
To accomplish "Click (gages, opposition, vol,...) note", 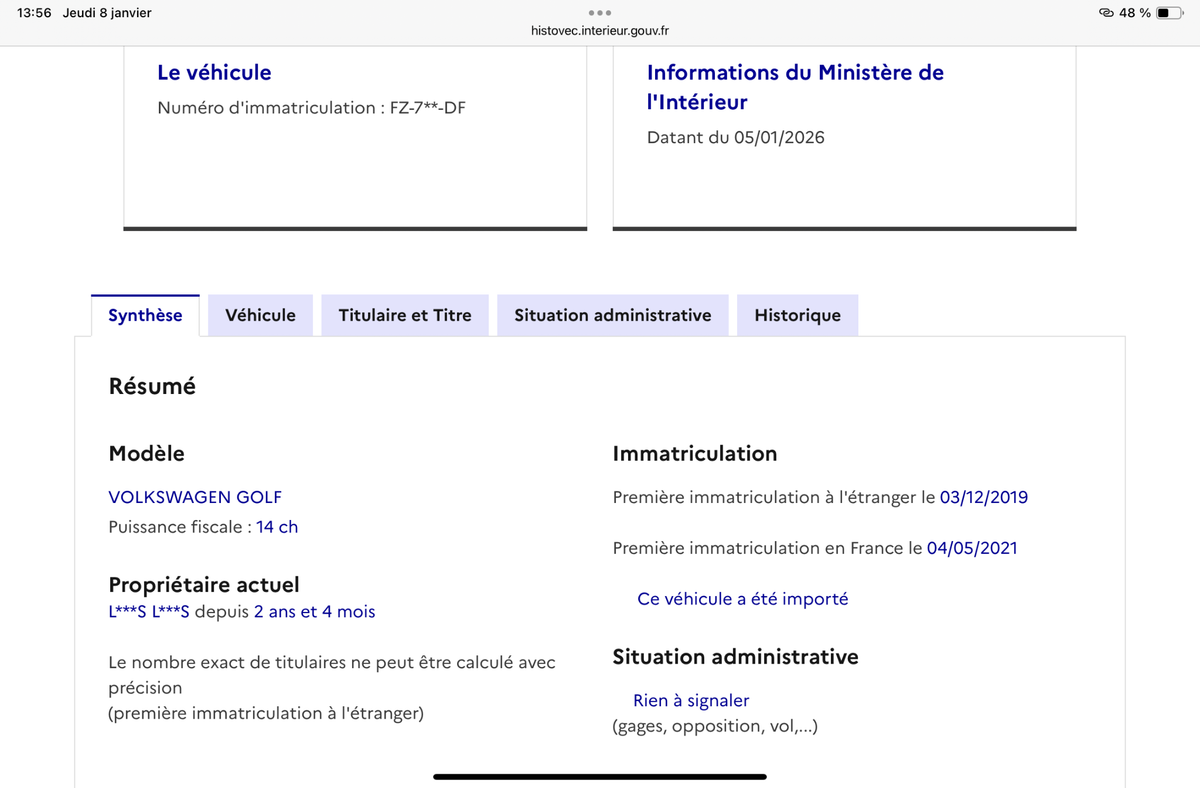I will 715,727.
